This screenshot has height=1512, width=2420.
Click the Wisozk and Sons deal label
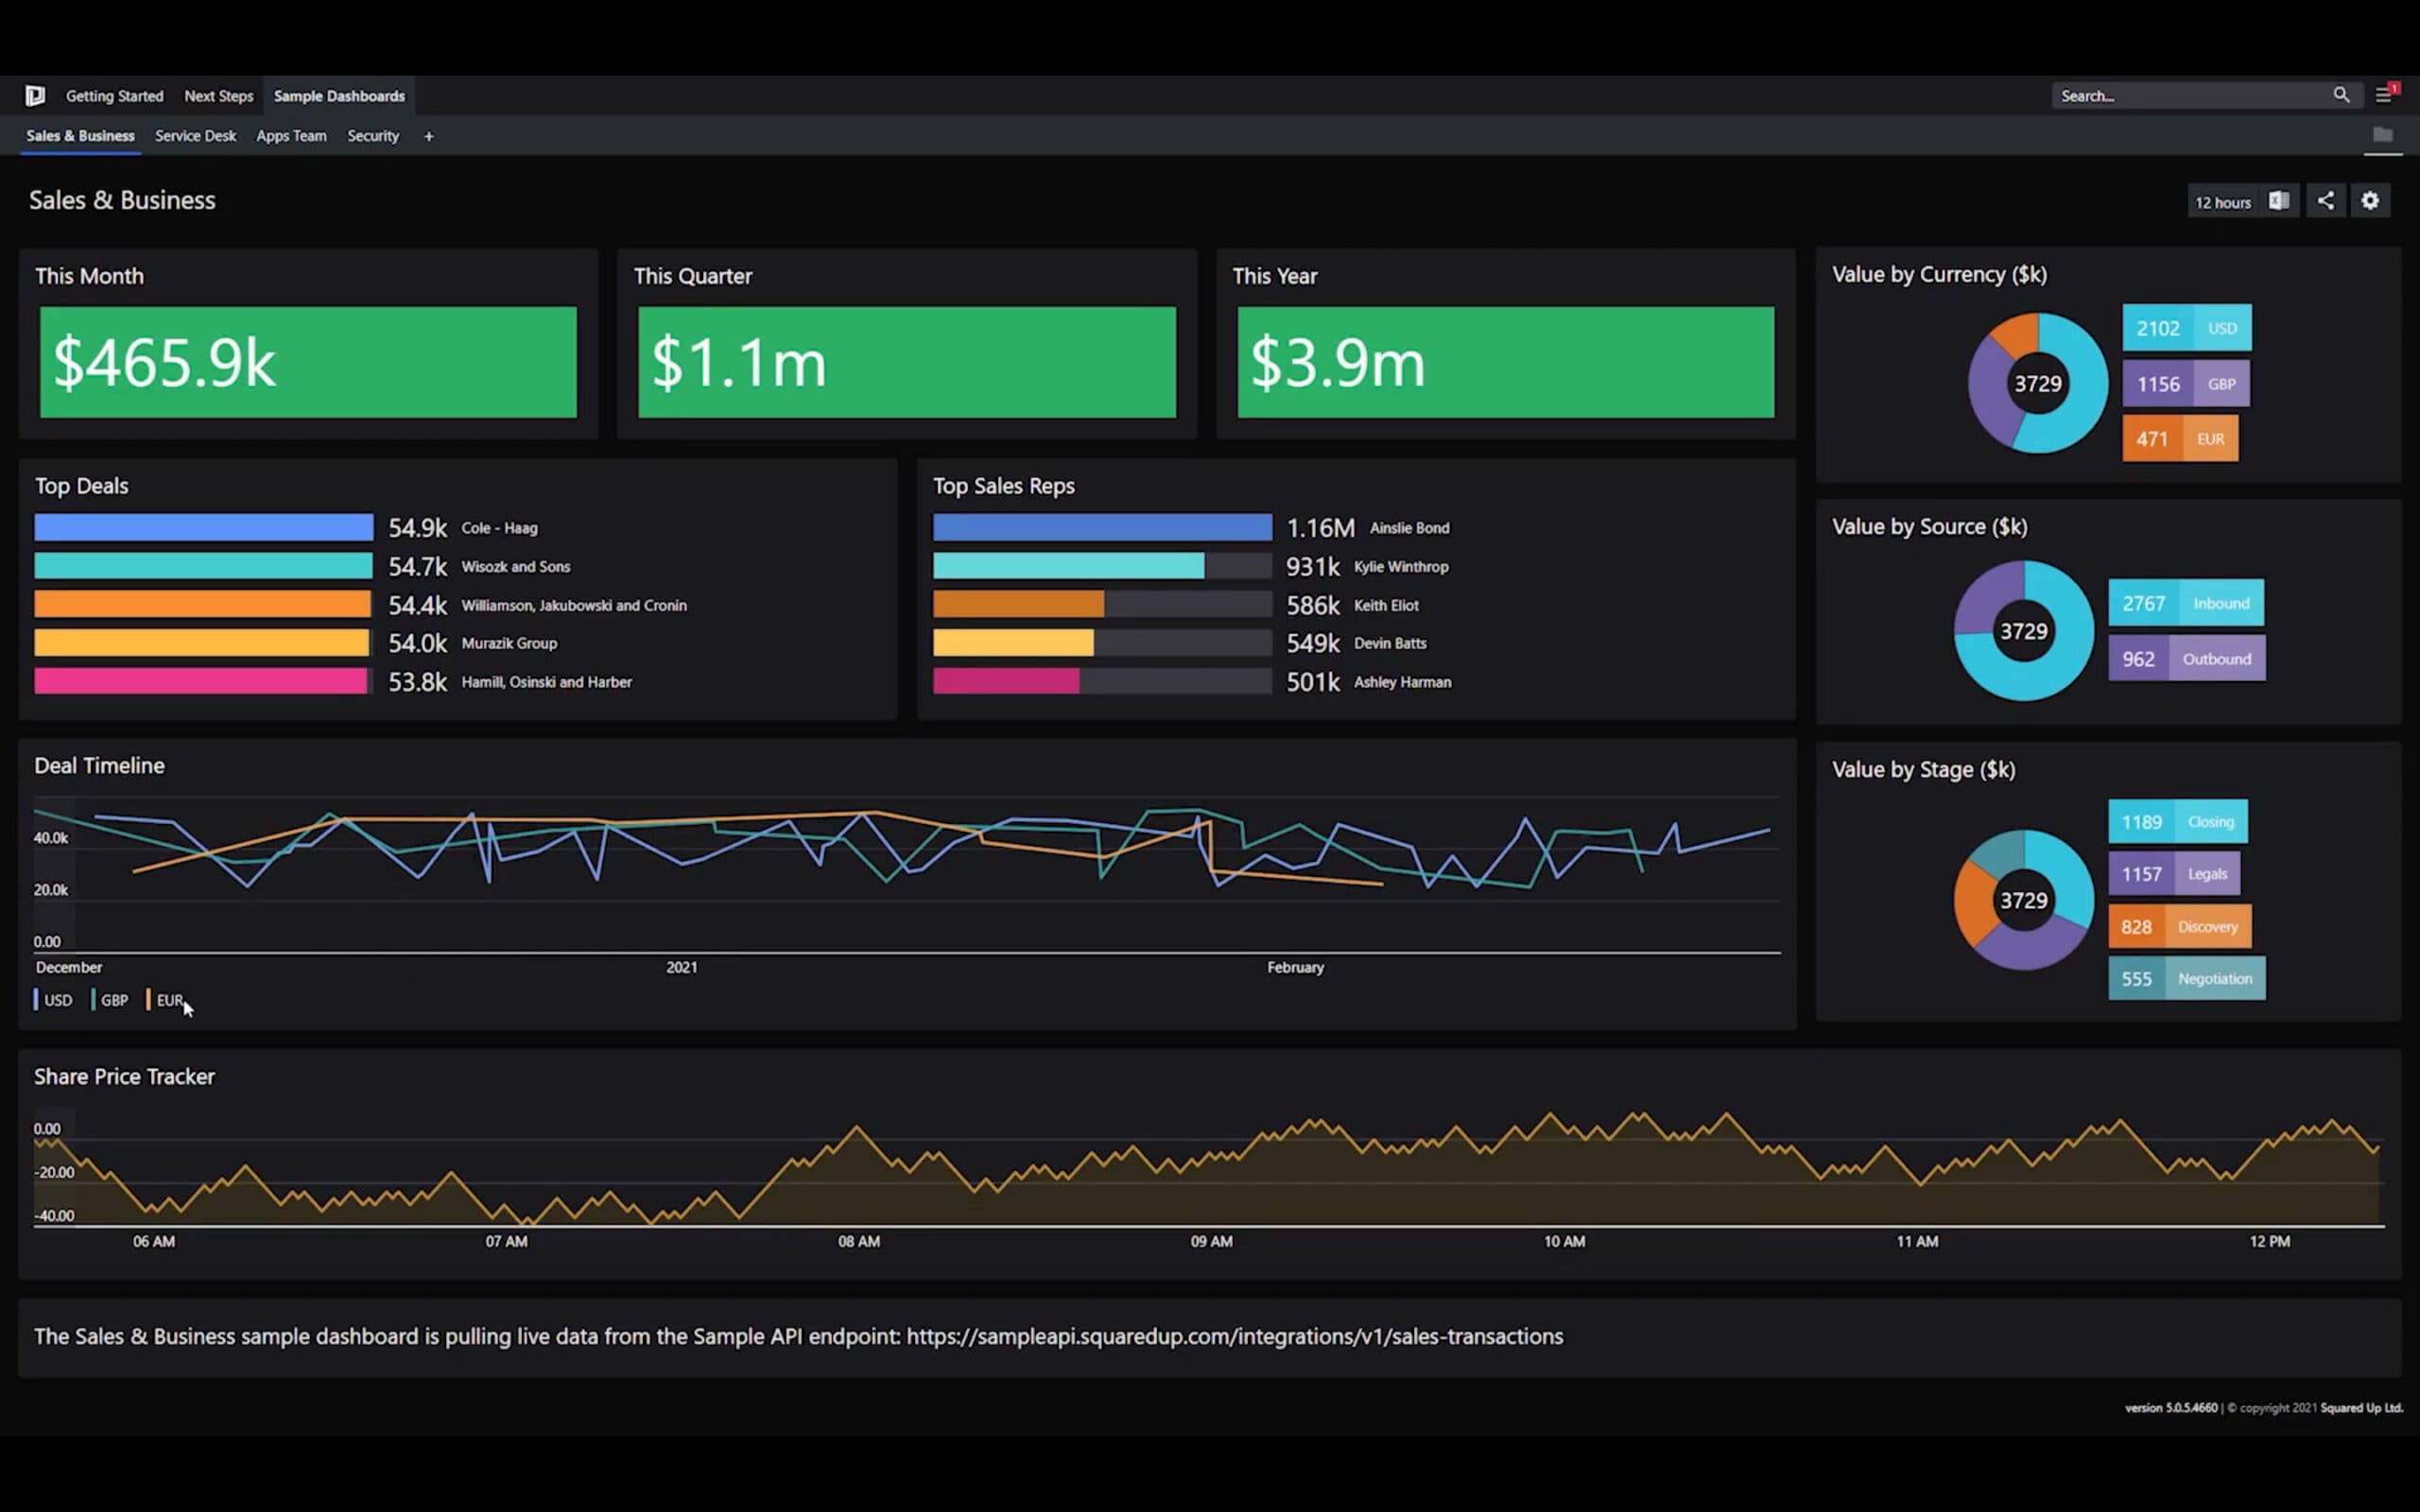pyautogui.click(x=515, y=567)
